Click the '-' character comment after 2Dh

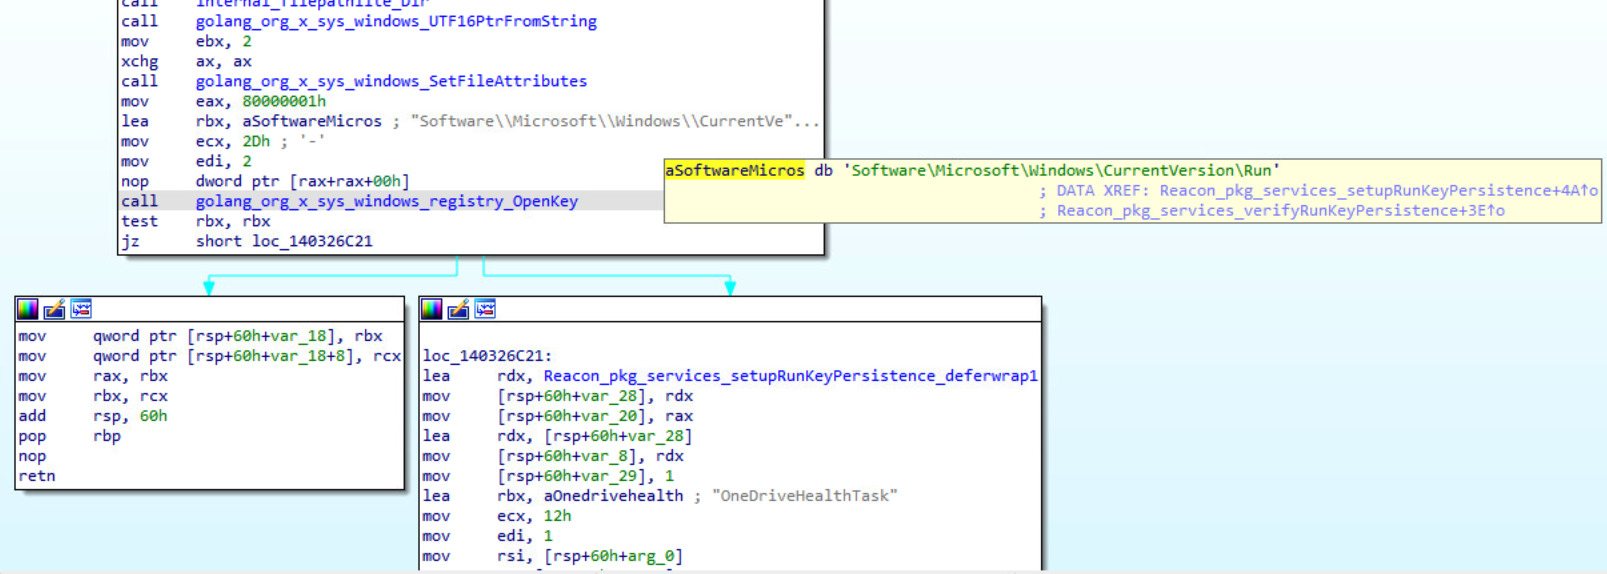(x=312, y=141)
